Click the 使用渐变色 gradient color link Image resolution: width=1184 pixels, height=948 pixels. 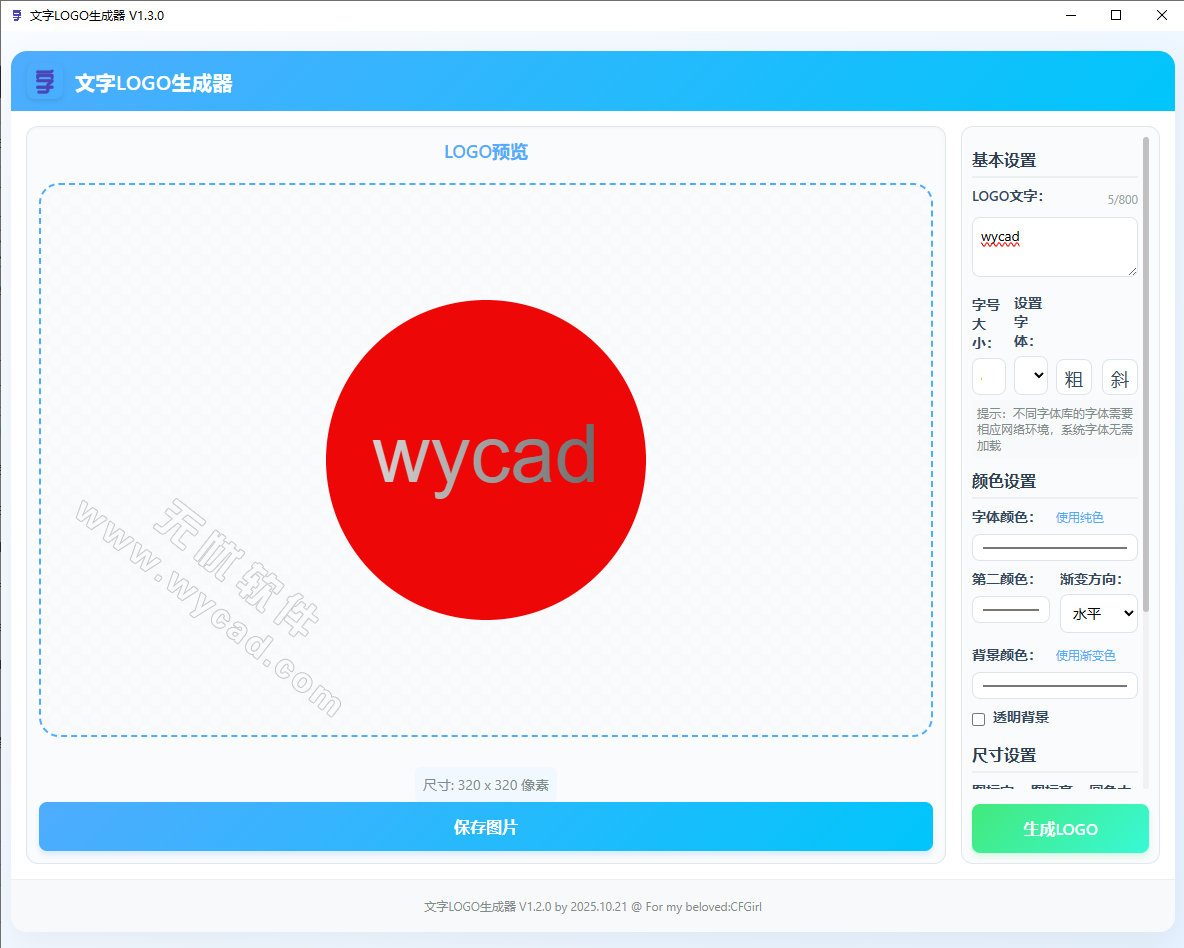1086,655
